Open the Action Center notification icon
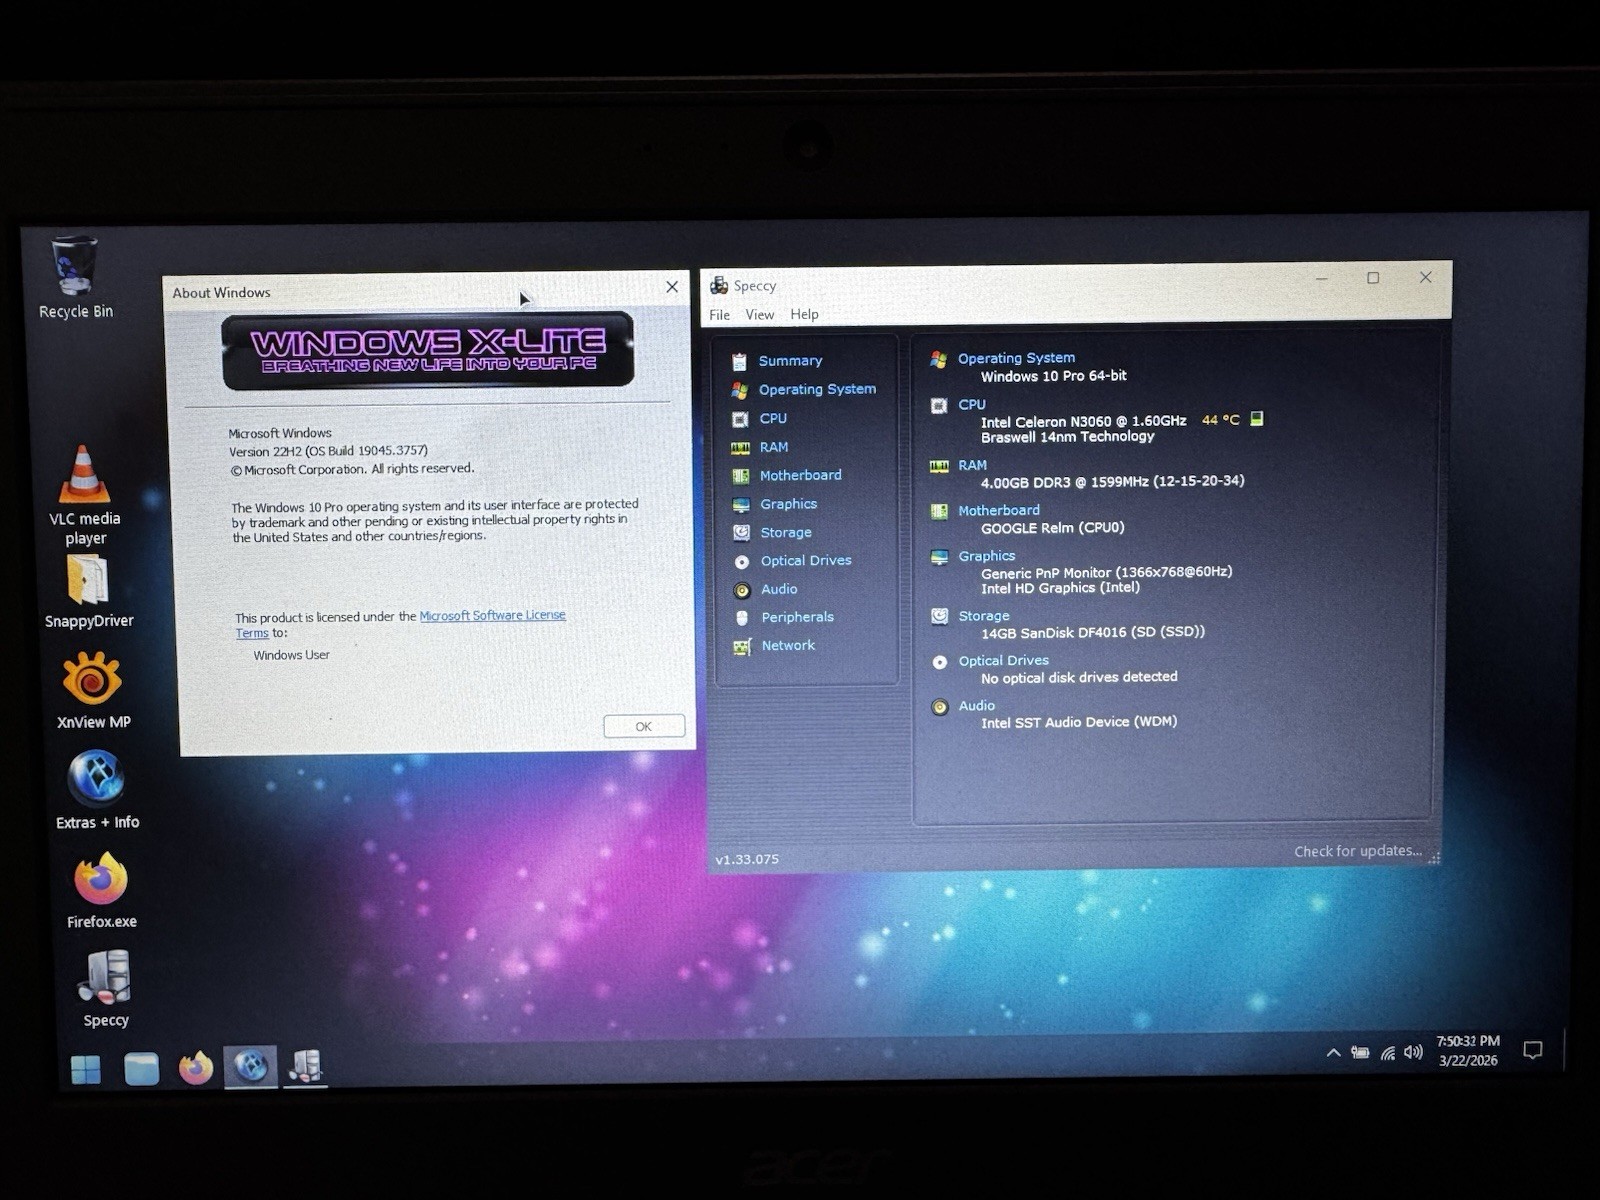Viewport: 1600px width, 1200px height. (x=1532, y=1050)
